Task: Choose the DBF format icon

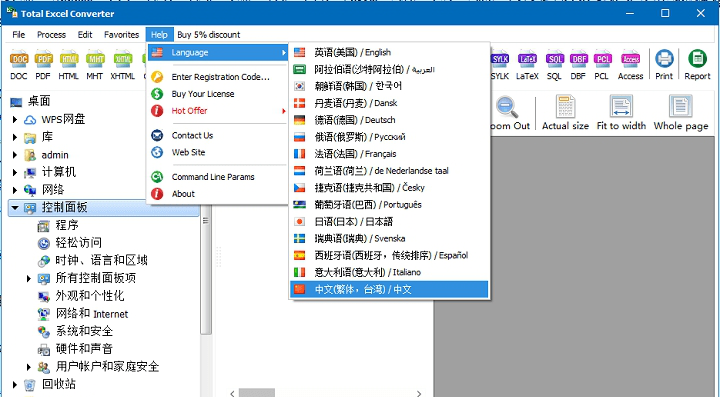Action: tap(579, 65)
